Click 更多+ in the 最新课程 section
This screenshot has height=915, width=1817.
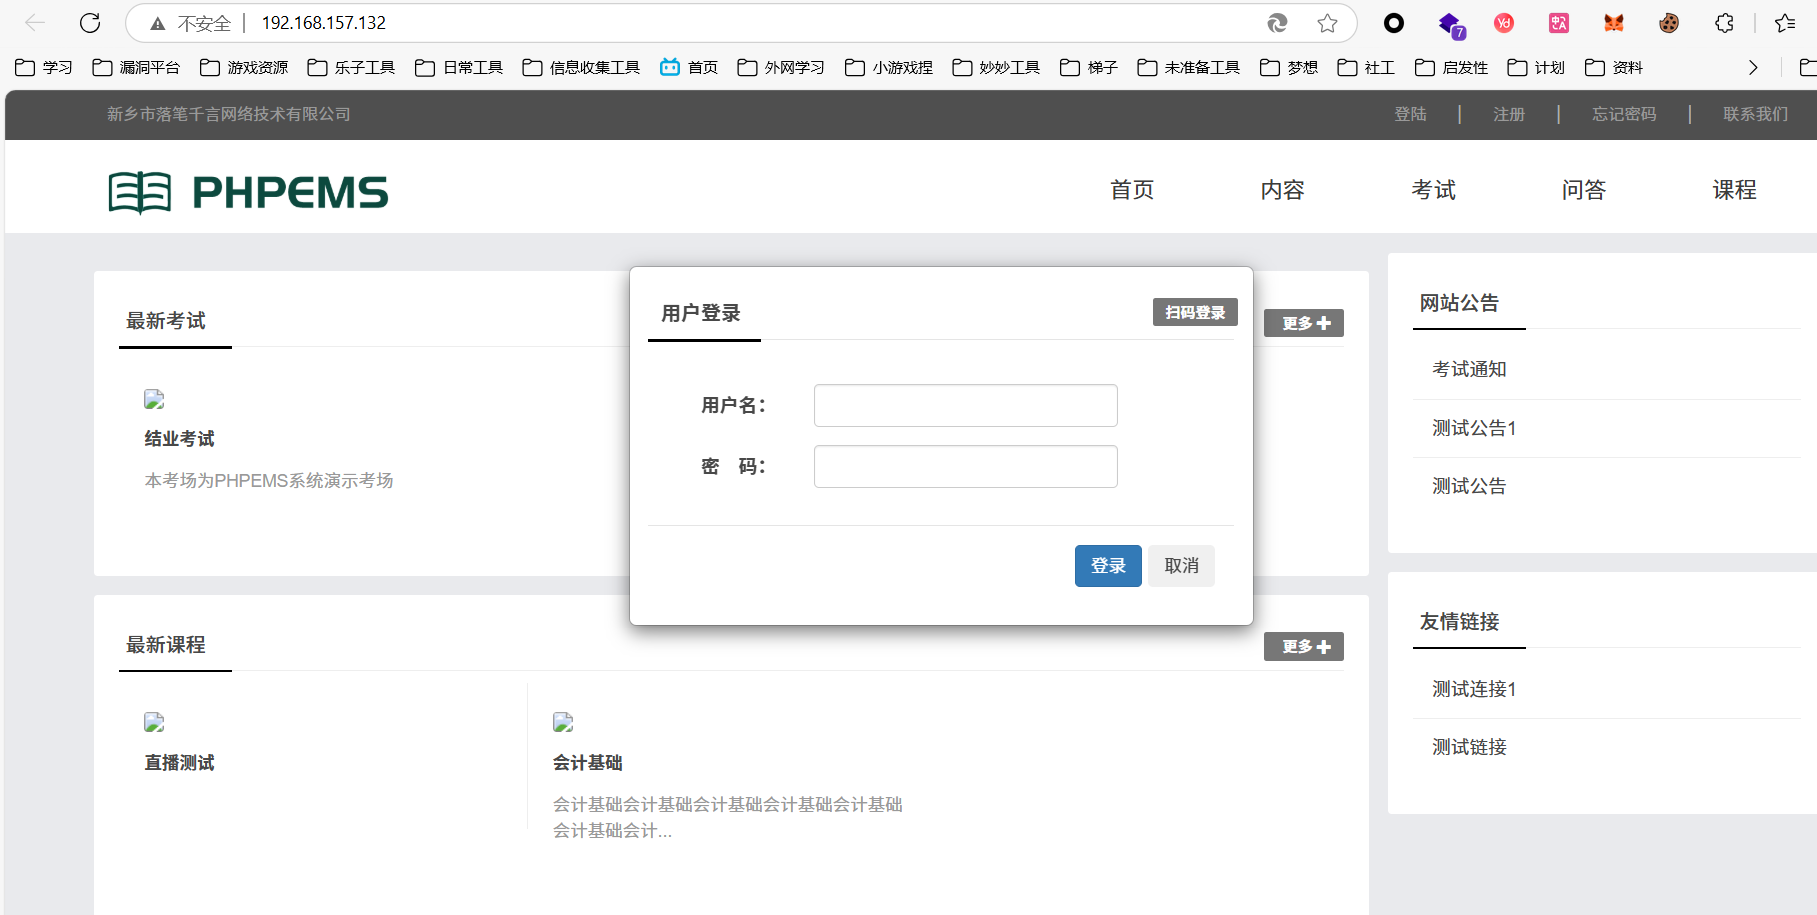1304,647
